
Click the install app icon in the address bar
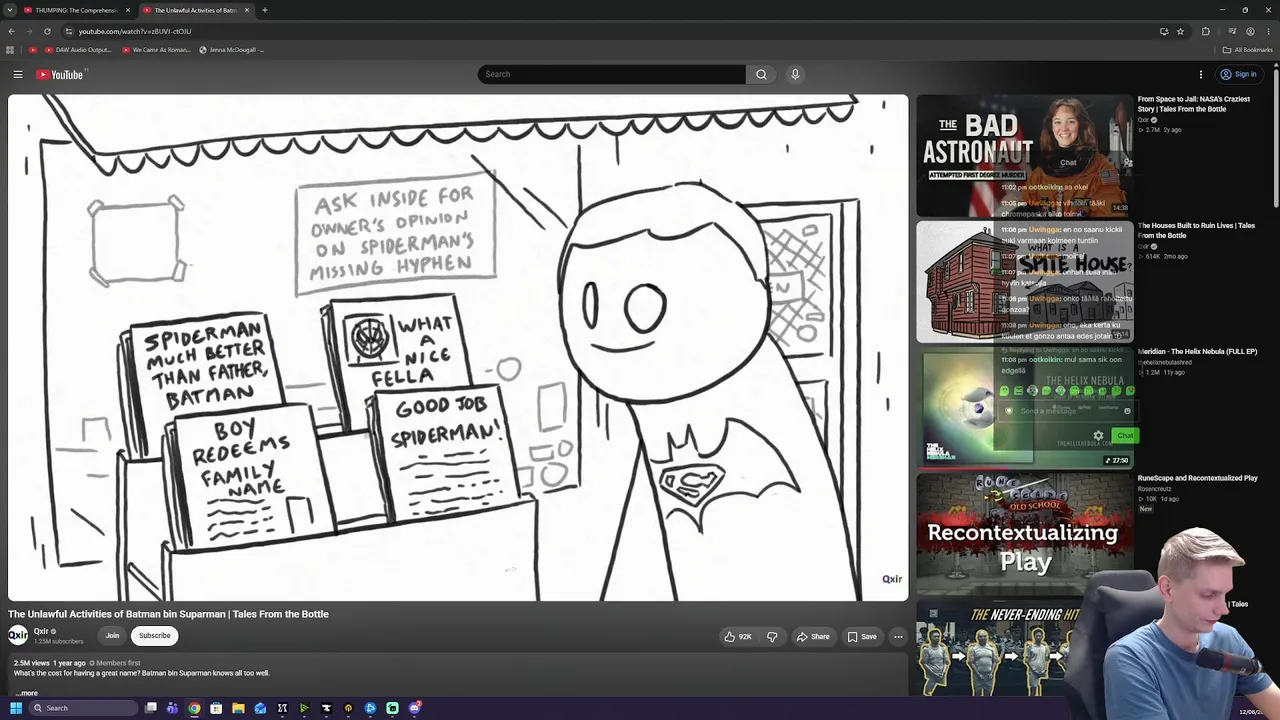(1164, 31)
